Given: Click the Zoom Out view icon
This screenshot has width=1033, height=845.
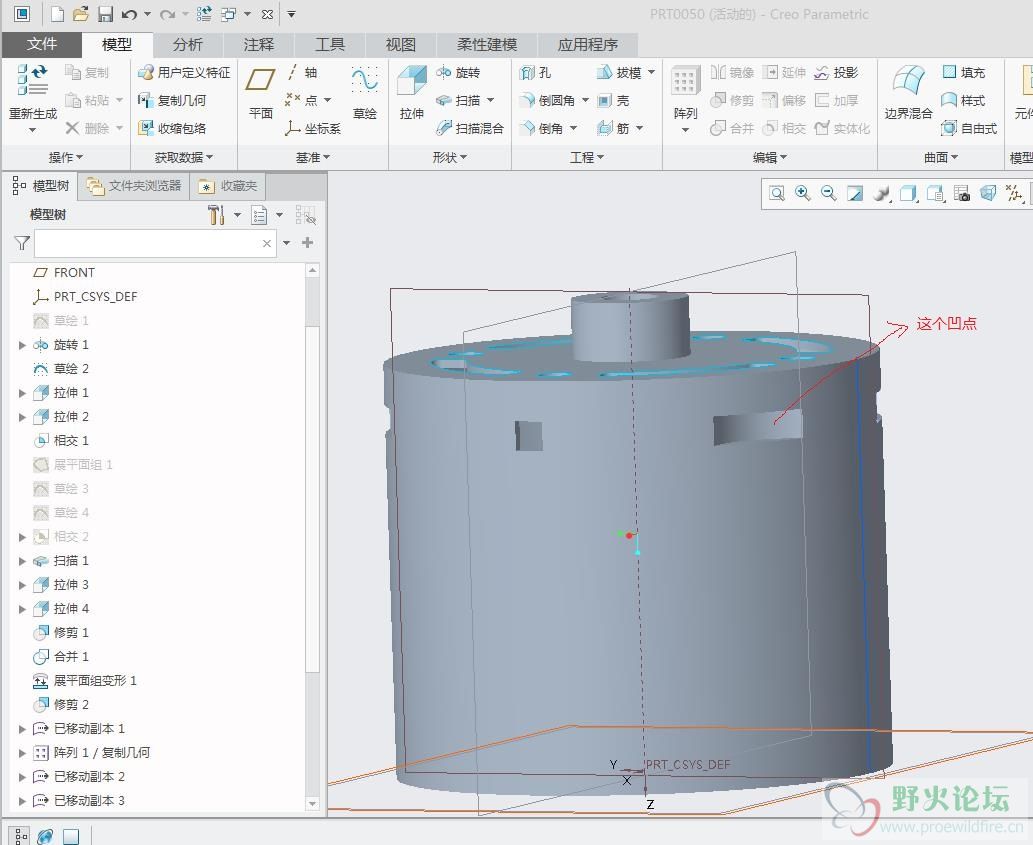Looking at the screenshot, I should pyautogui.click(x=829, y=194).
